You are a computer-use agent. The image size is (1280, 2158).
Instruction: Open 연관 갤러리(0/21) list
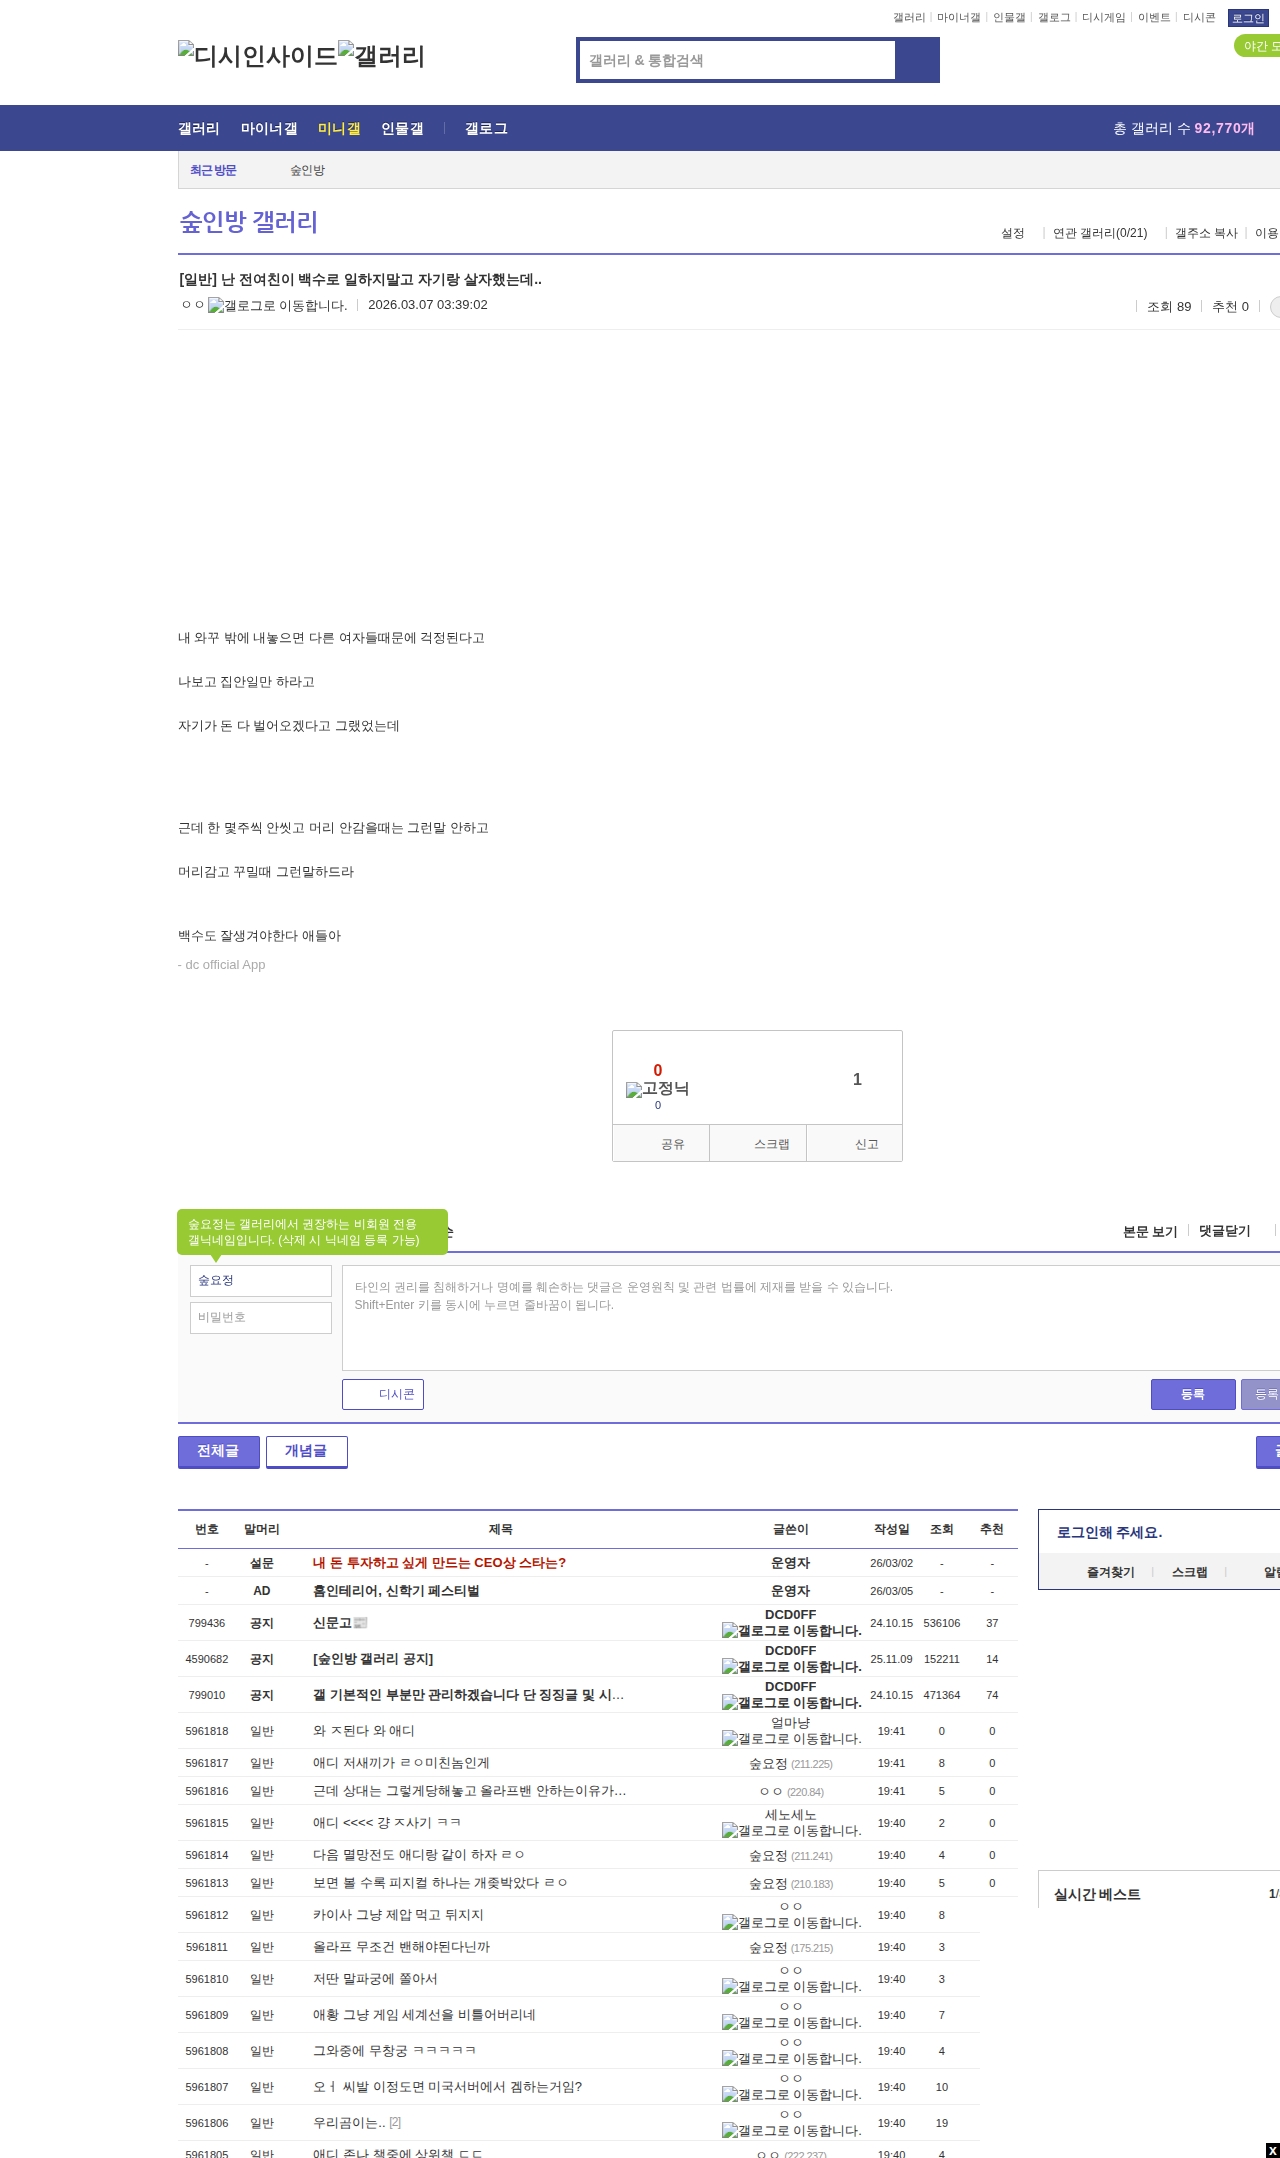(x=1100, y=233)
